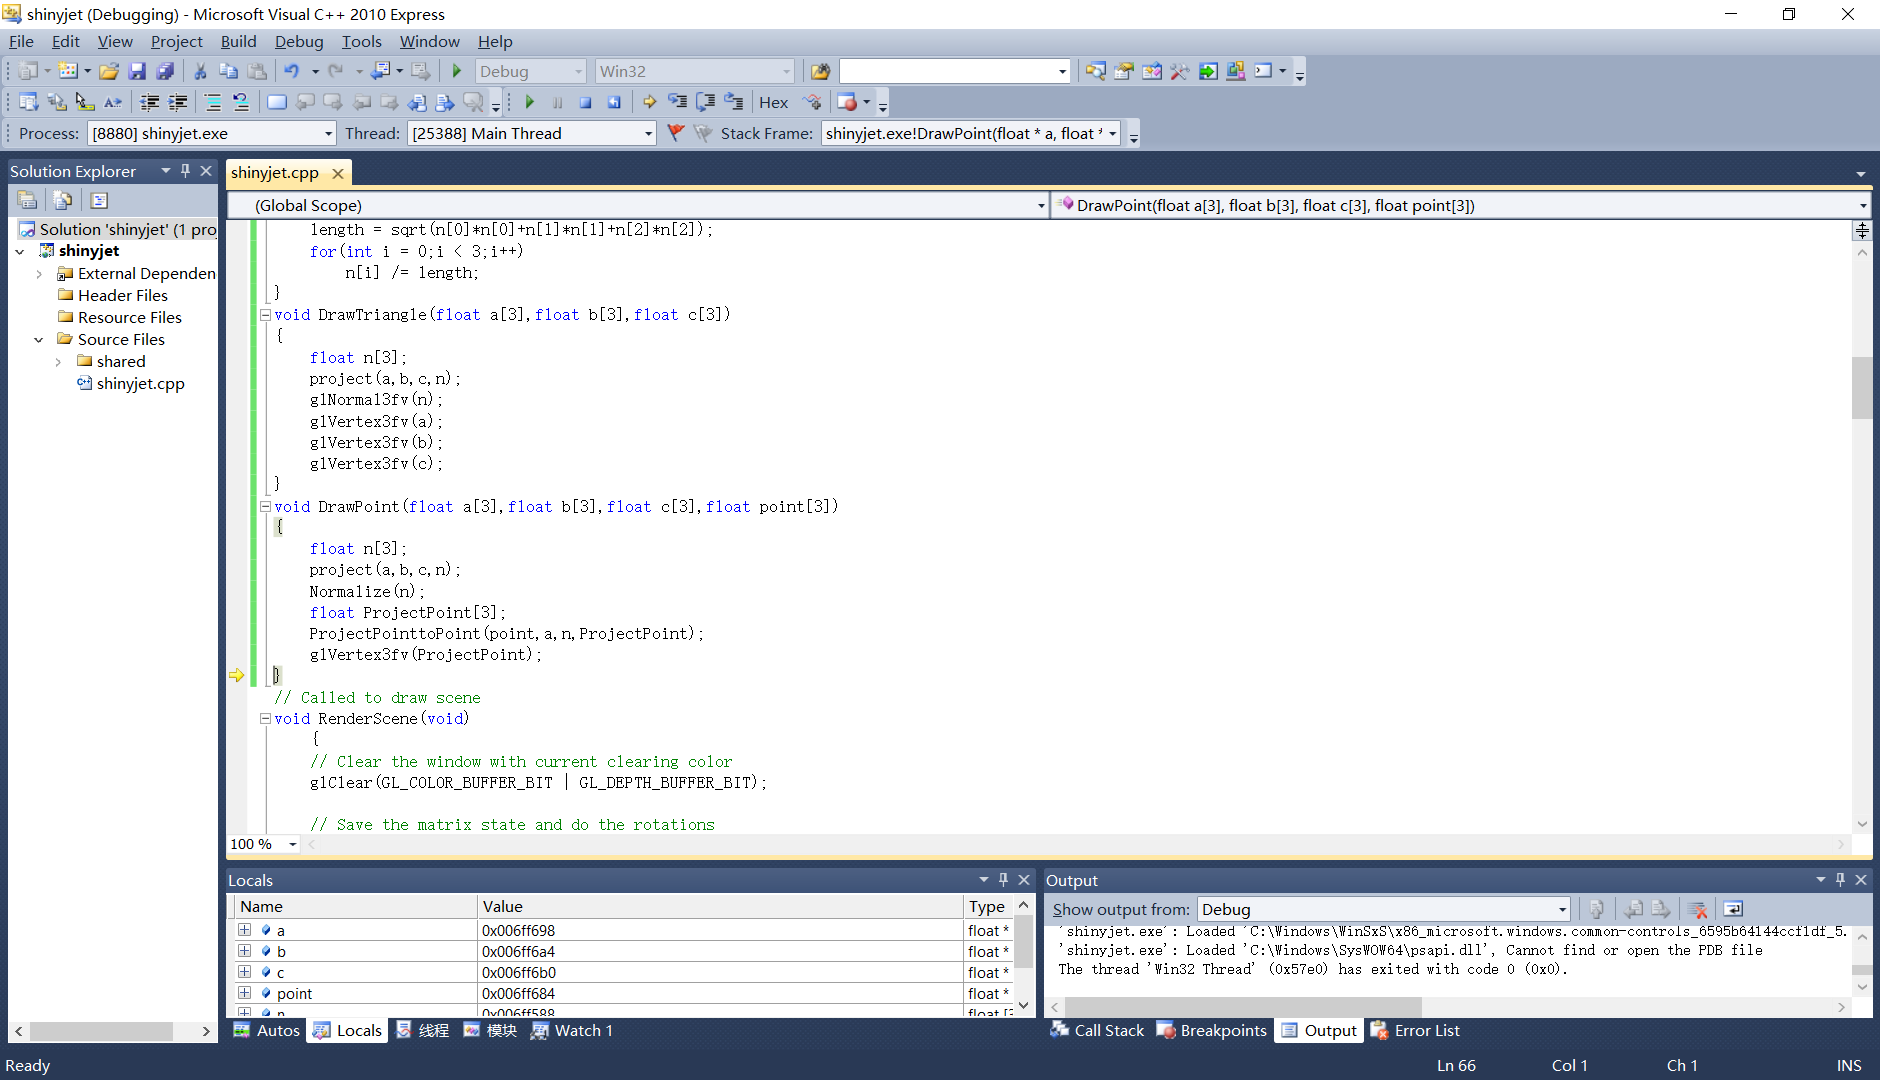1880x1080 pixels.
Task: Click the Step Over icon
Action: click(705, 102)
